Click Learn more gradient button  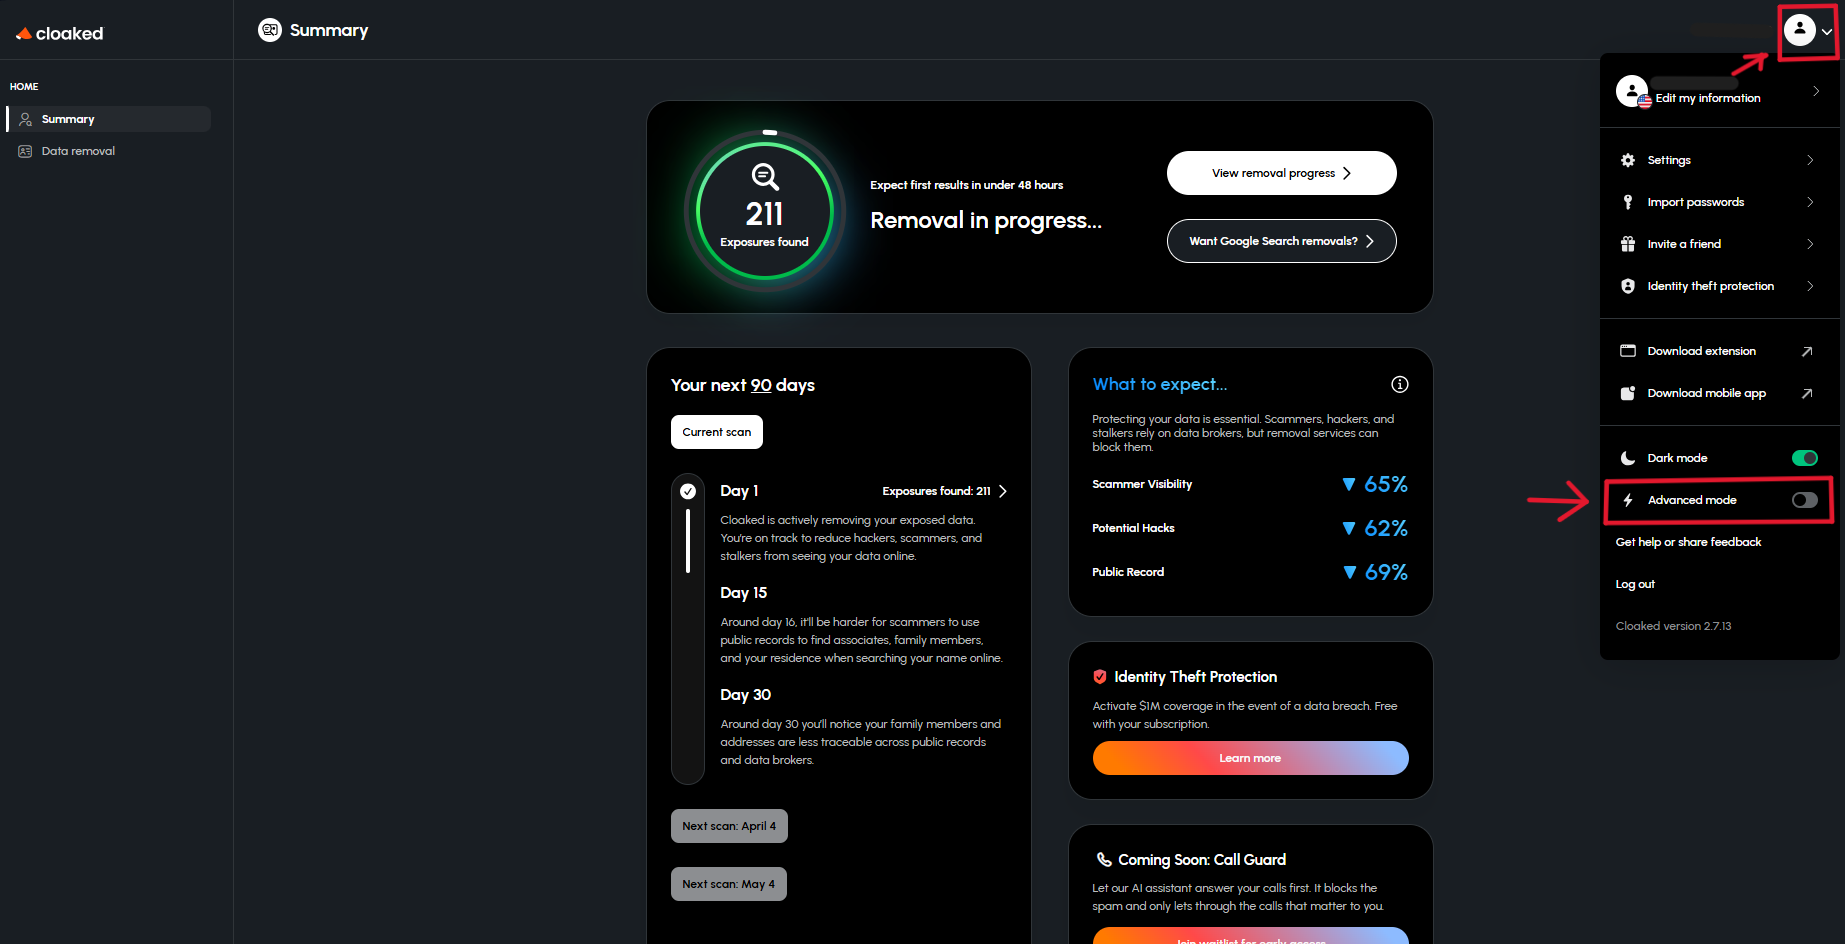(x=1250, y=758)
